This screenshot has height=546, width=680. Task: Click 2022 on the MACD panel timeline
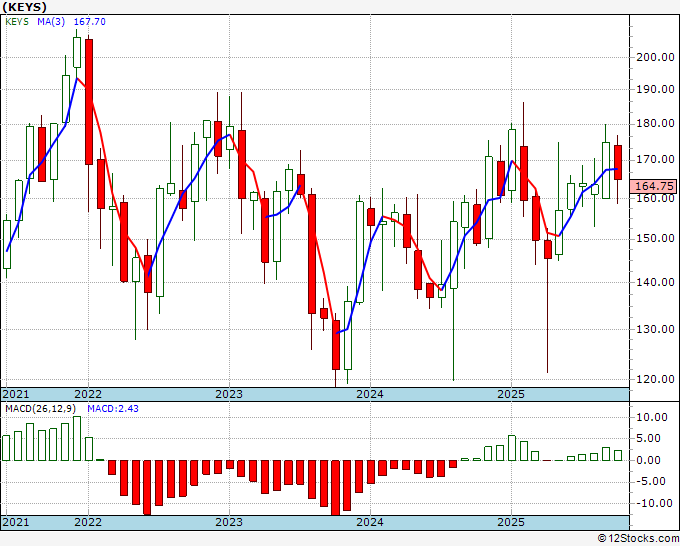click(x=88, y=522)
